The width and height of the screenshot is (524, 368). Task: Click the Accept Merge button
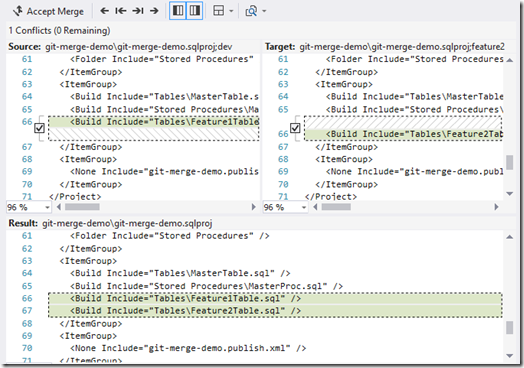pyautogui.click(x=48, y=11)
